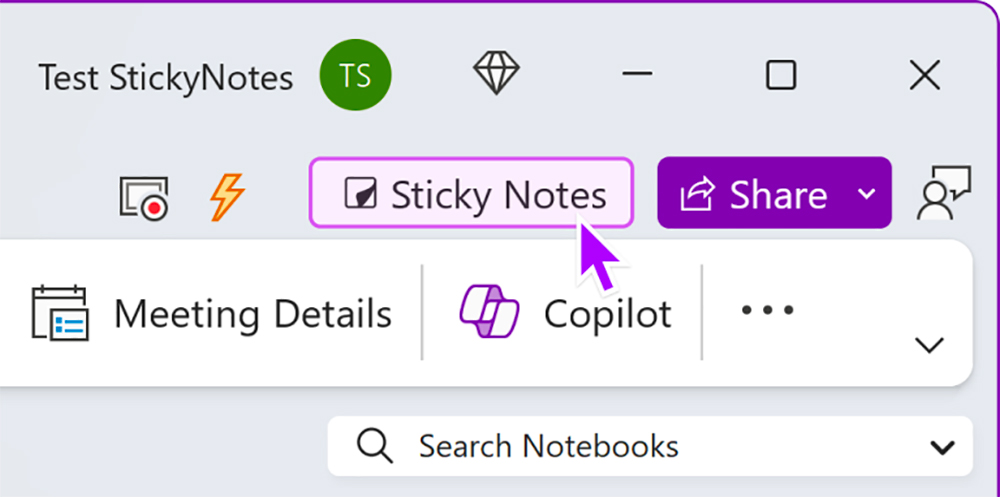Open the Sticky Notes pane
1000x497 pixels.
[471, 193]
